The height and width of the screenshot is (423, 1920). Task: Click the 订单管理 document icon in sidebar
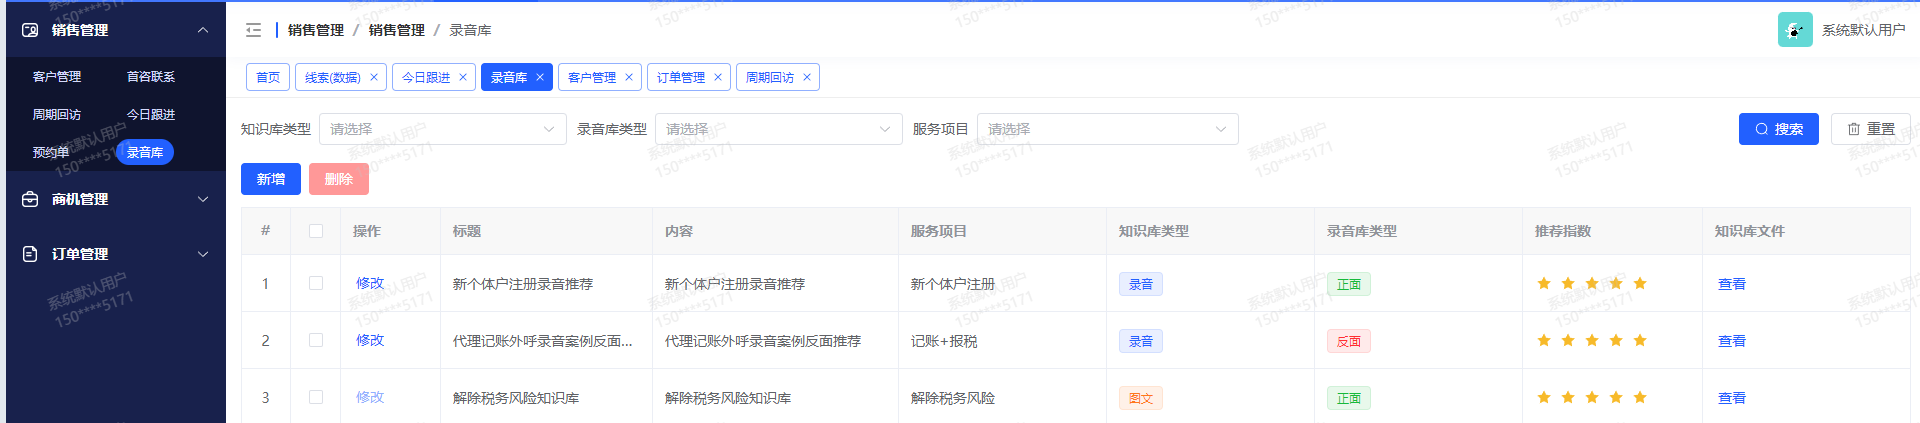click(x=30, y=254)
